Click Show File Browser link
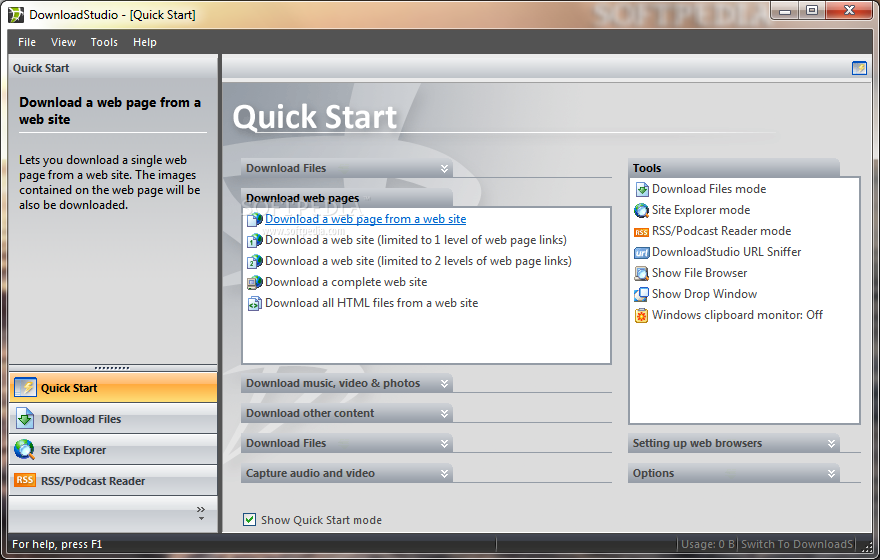 point(699,273)
